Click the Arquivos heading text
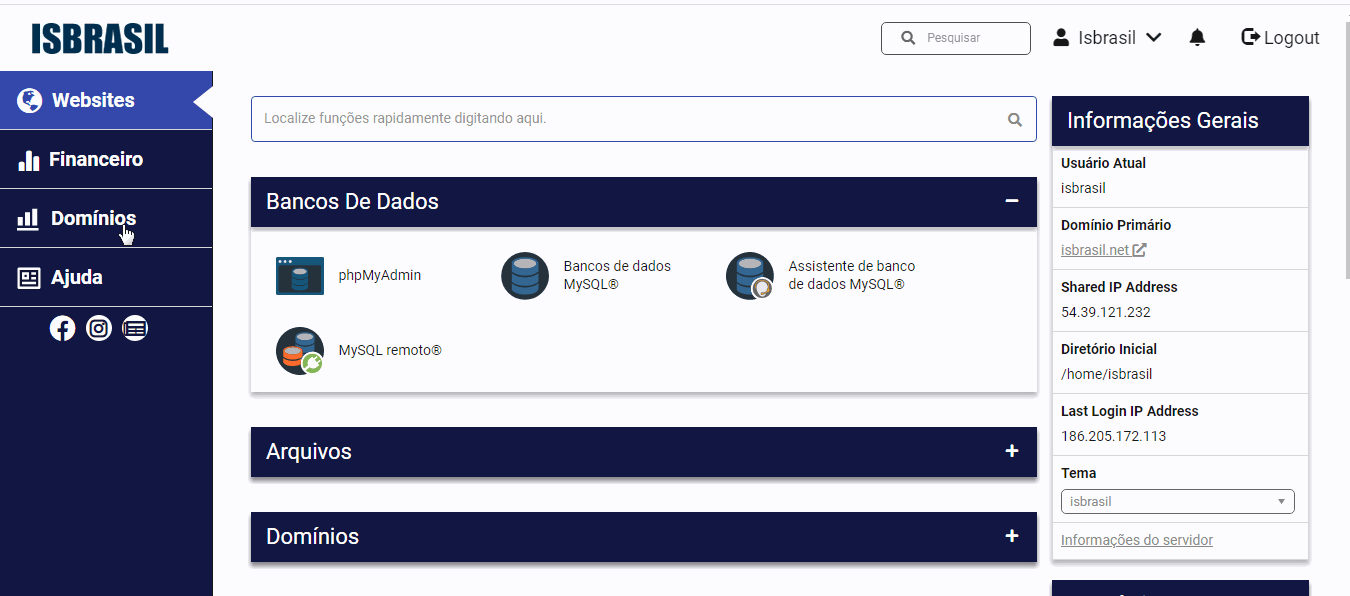 (x=309, y=452)
